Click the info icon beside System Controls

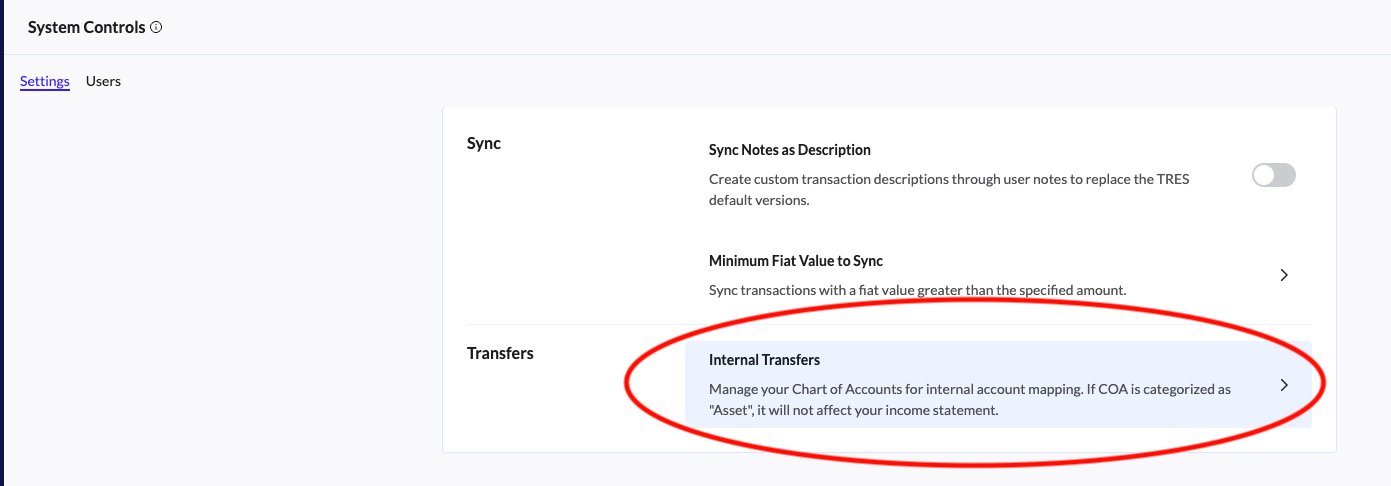point(156,28)
